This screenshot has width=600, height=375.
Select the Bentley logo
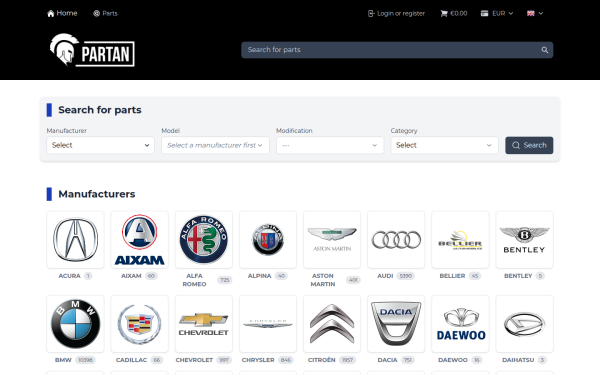pos(525,240)
